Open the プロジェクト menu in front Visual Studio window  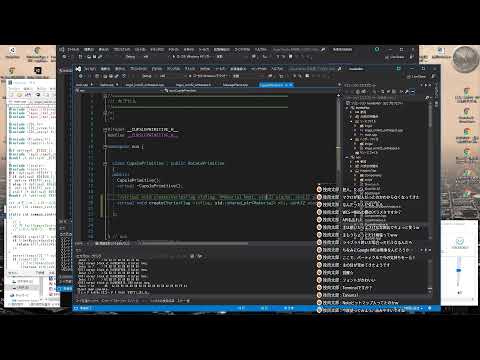click(x=138, y=69)
